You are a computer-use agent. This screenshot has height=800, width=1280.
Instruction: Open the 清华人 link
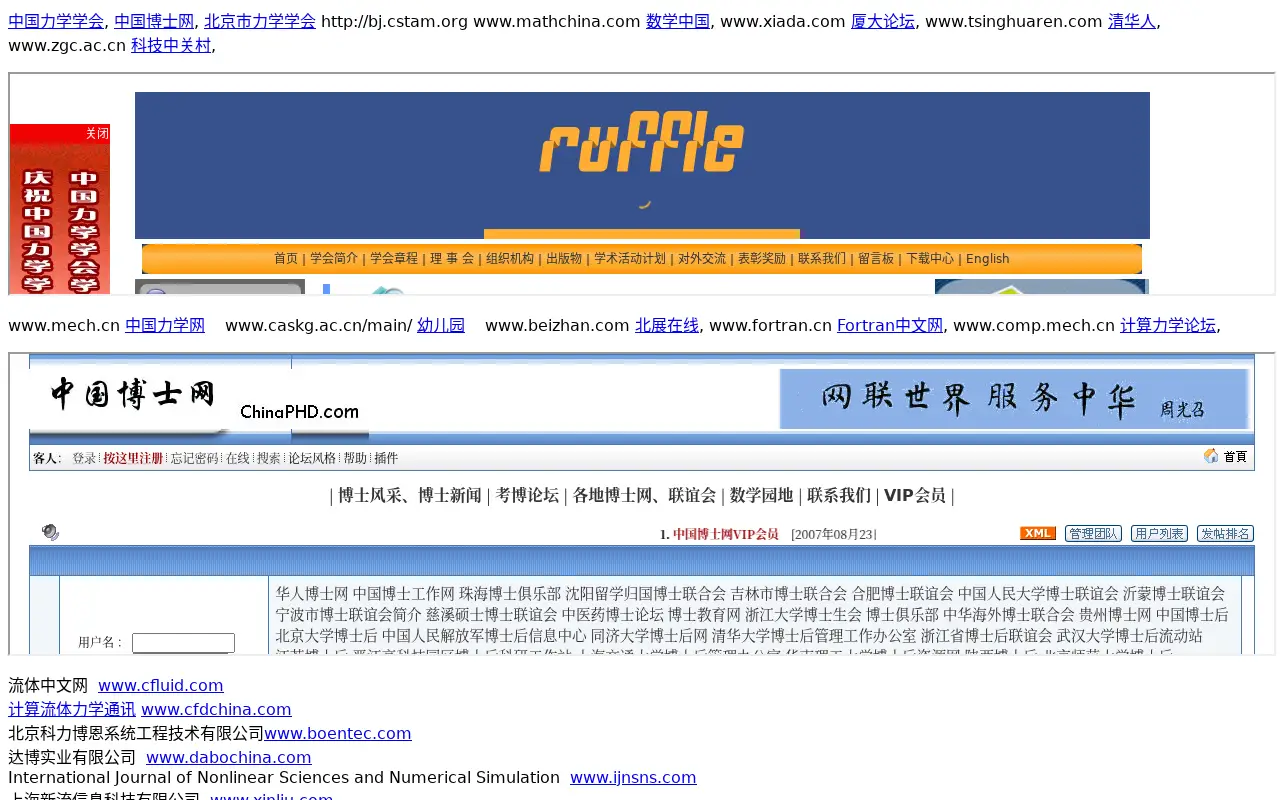pyautogui.click(x=1132, y=21)
